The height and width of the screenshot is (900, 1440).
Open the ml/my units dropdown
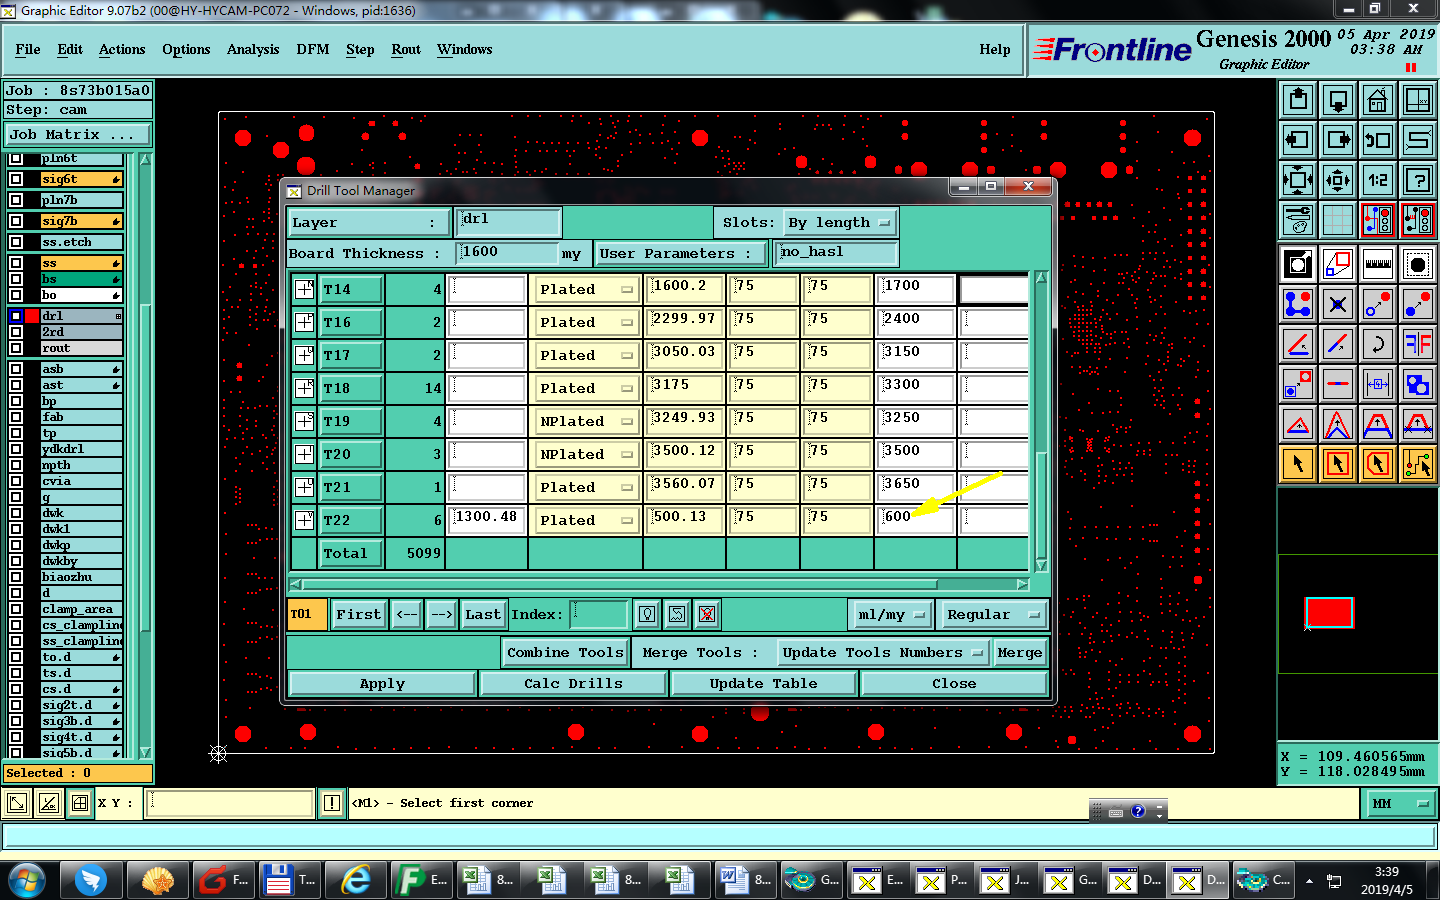point(891,614)
